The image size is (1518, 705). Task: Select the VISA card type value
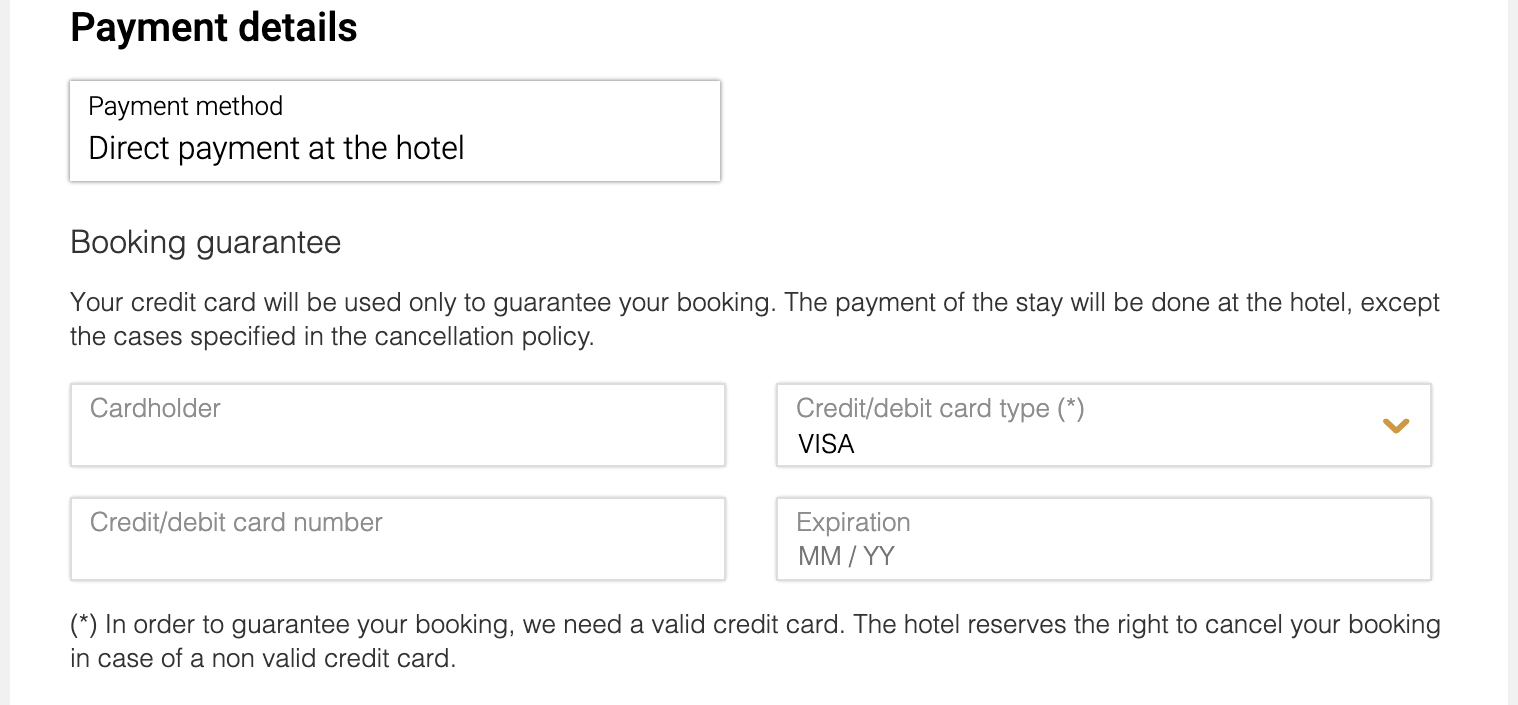pyautogui.click(x=826, y=444)
